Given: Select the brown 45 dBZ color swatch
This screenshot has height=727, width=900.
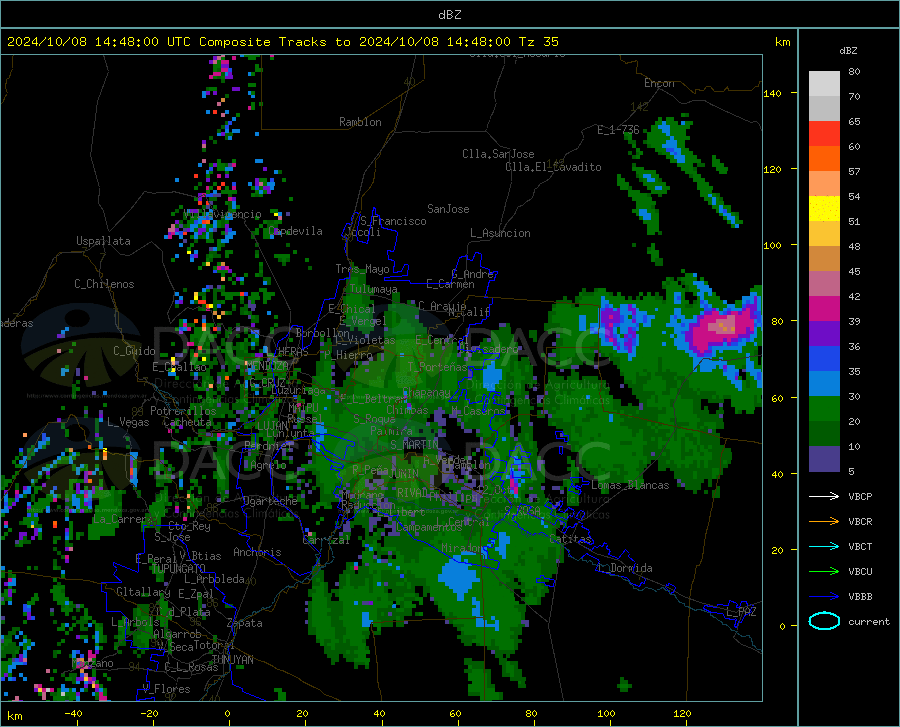Looking at the screenshot, I should [x=824, y=259].
